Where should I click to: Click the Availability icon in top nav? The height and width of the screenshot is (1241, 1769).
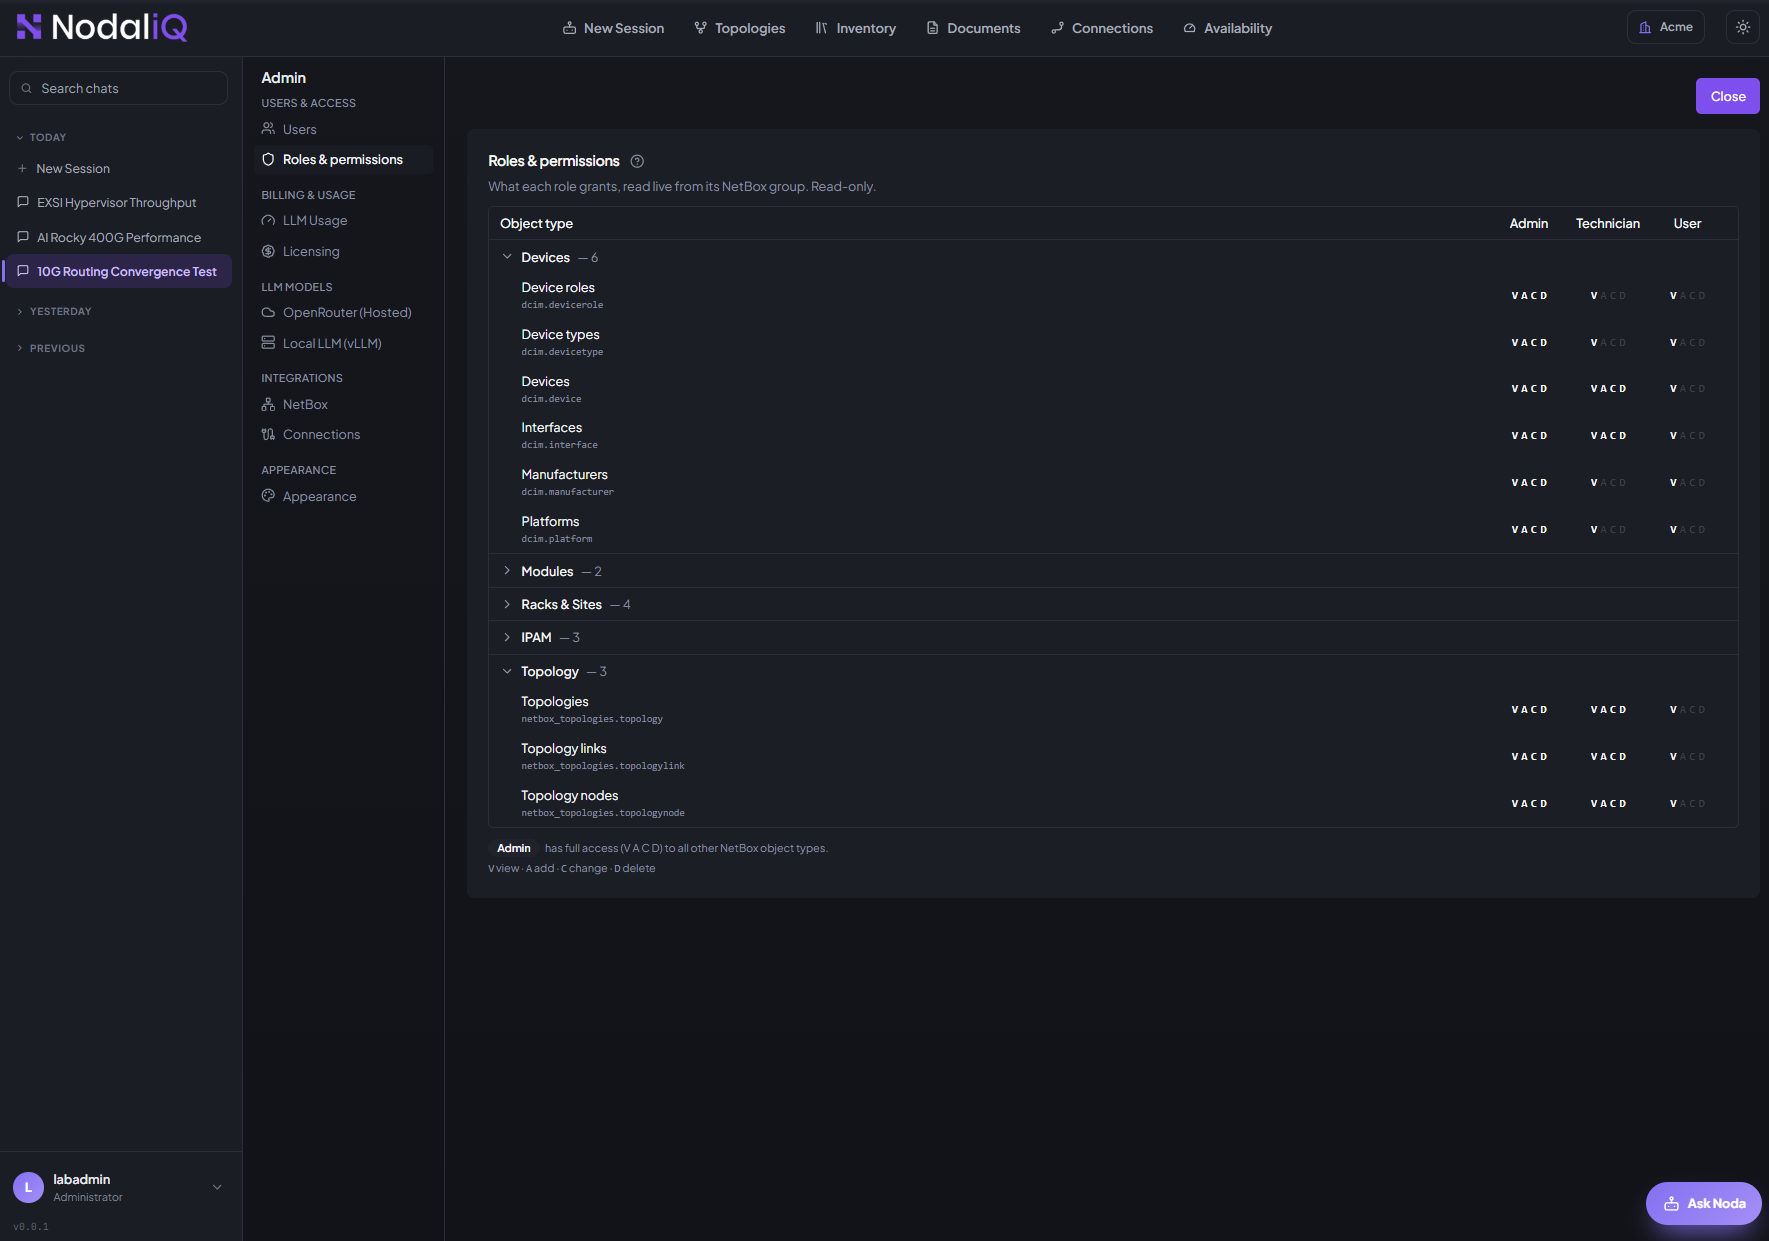[x=1189, y=28]
